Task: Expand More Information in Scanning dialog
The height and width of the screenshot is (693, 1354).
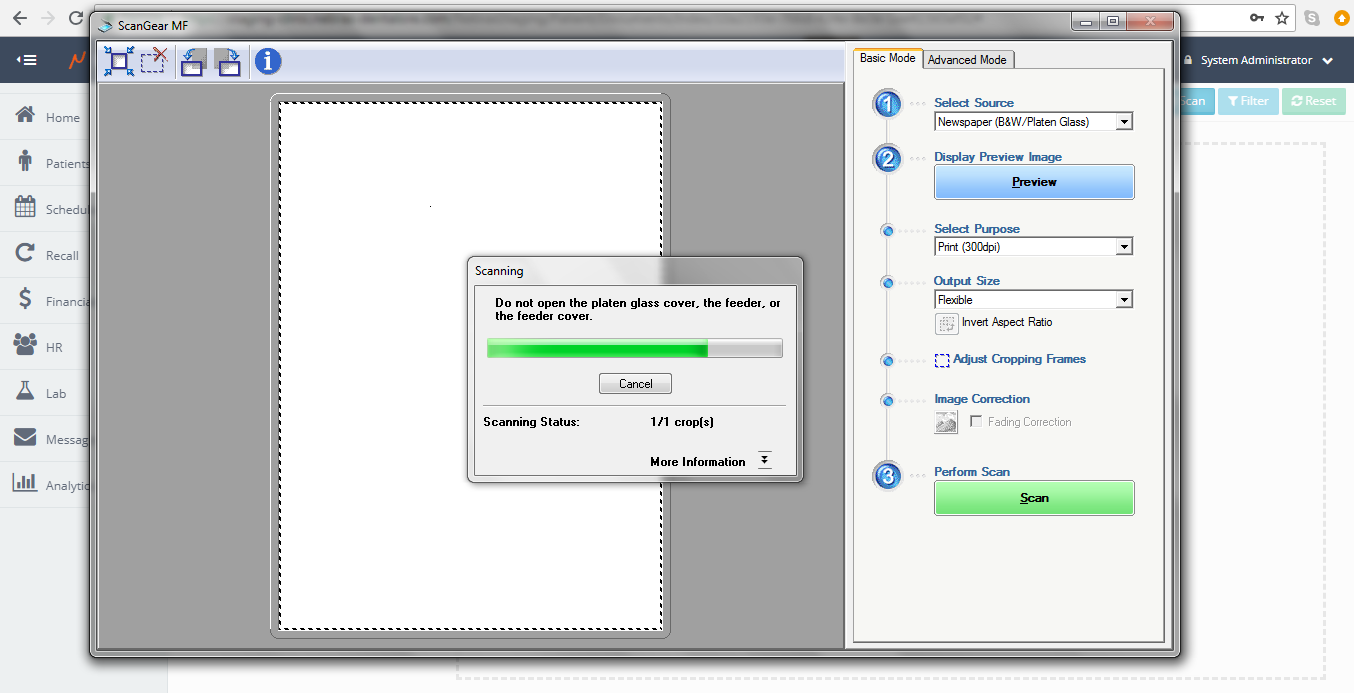Action: 764,460
